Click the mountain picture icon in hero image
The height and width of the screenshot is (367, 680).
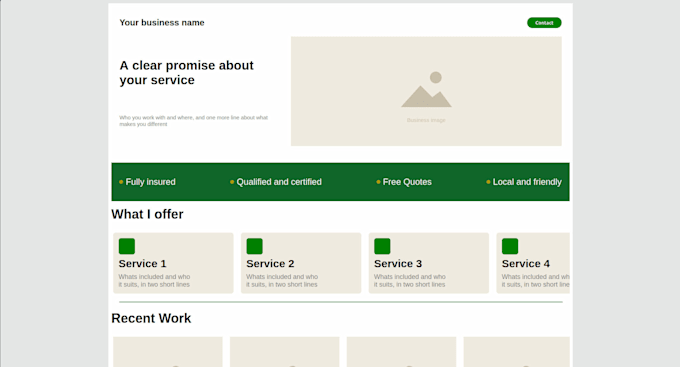coord(426,89)
